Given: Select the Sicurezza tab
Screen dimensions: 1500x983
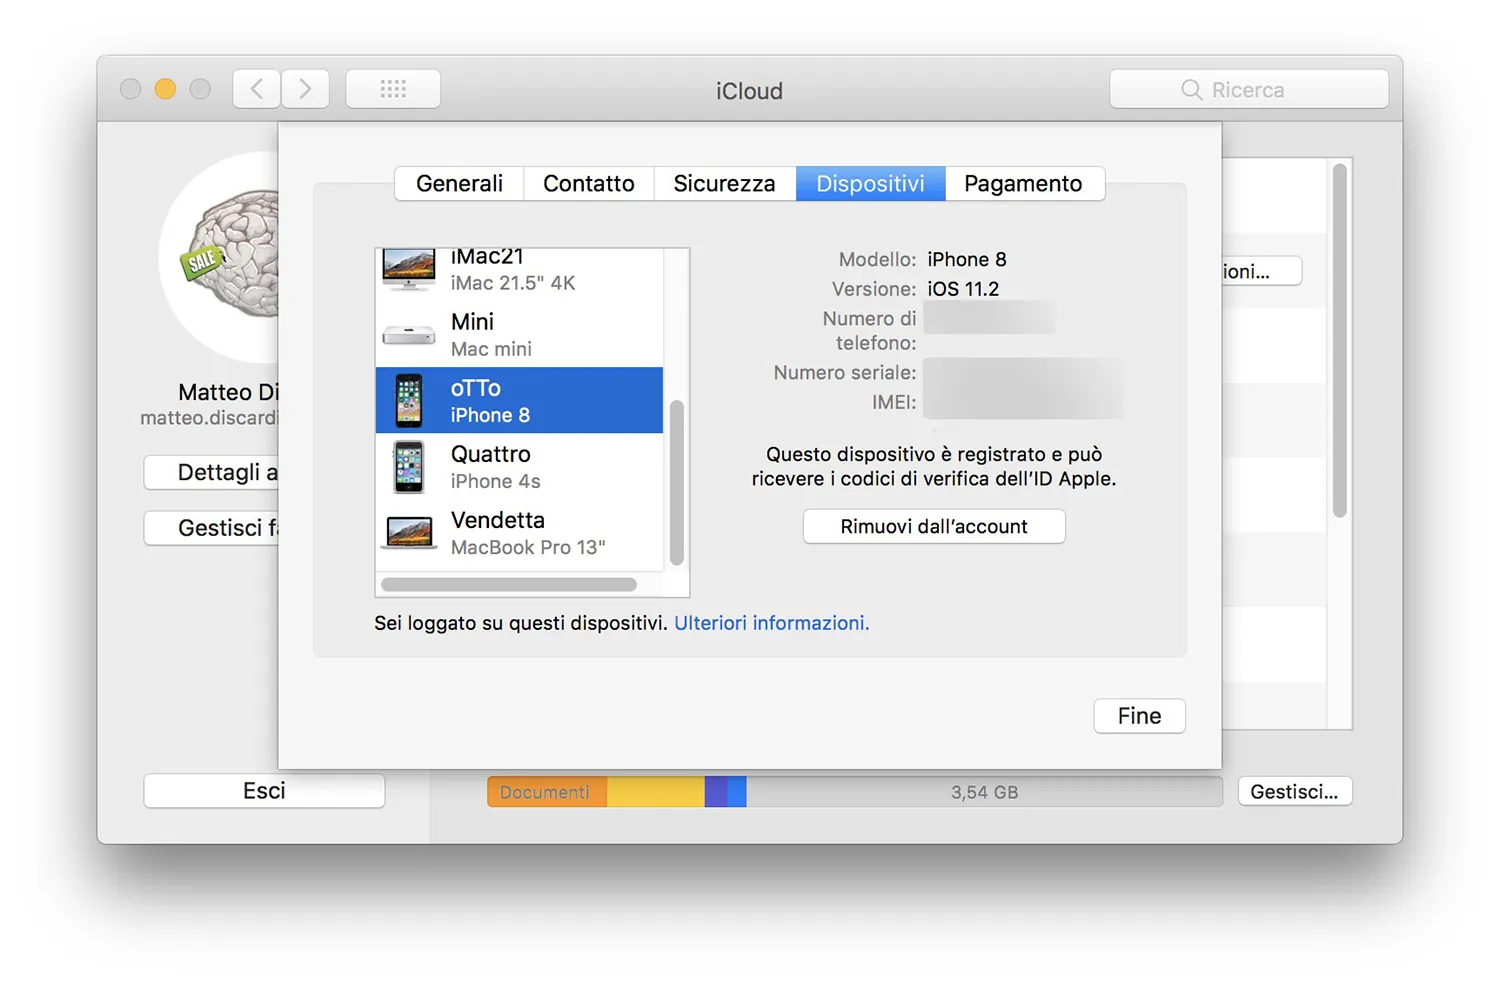Looking at the screenshot, I should pos(725,184).
